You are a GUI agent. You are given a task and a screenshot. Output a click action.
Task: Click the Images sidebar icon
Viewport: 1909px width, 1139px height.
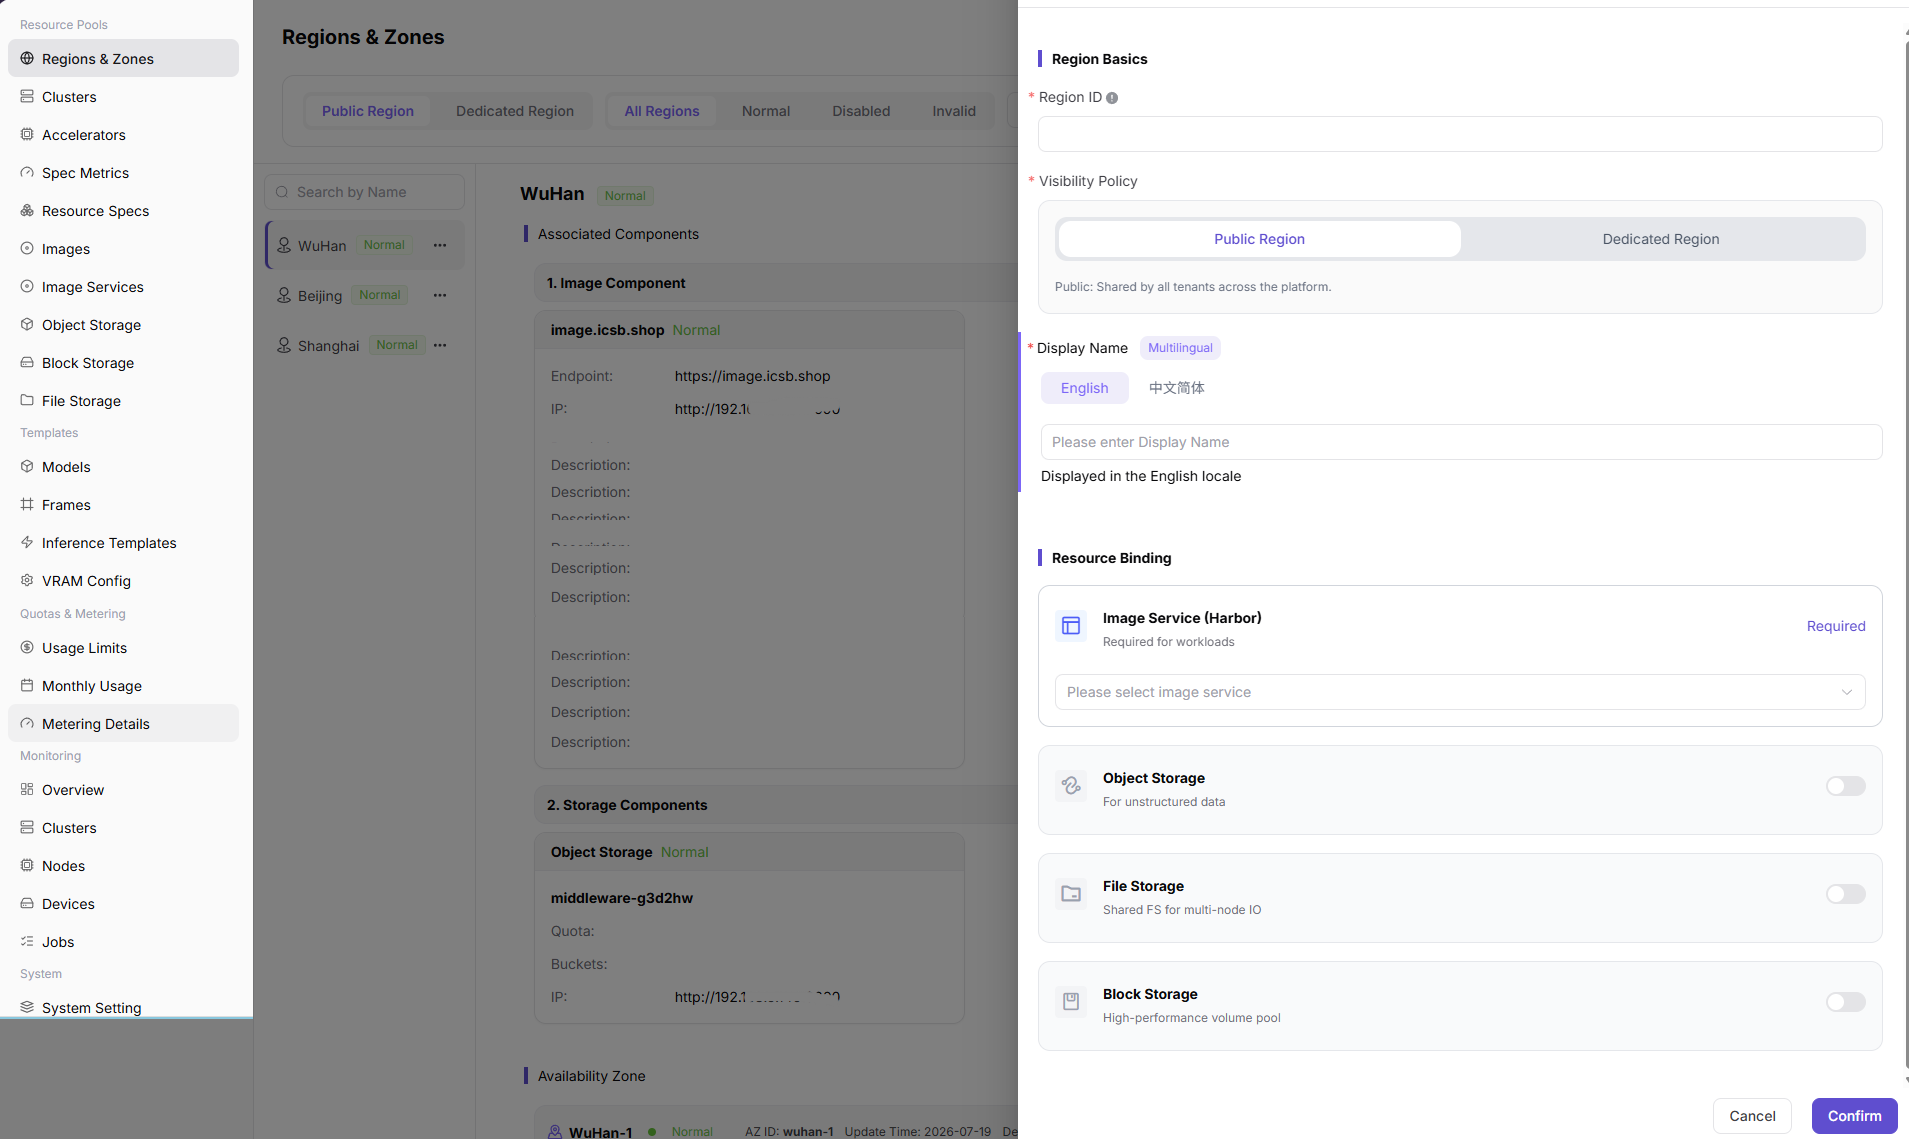27,249
